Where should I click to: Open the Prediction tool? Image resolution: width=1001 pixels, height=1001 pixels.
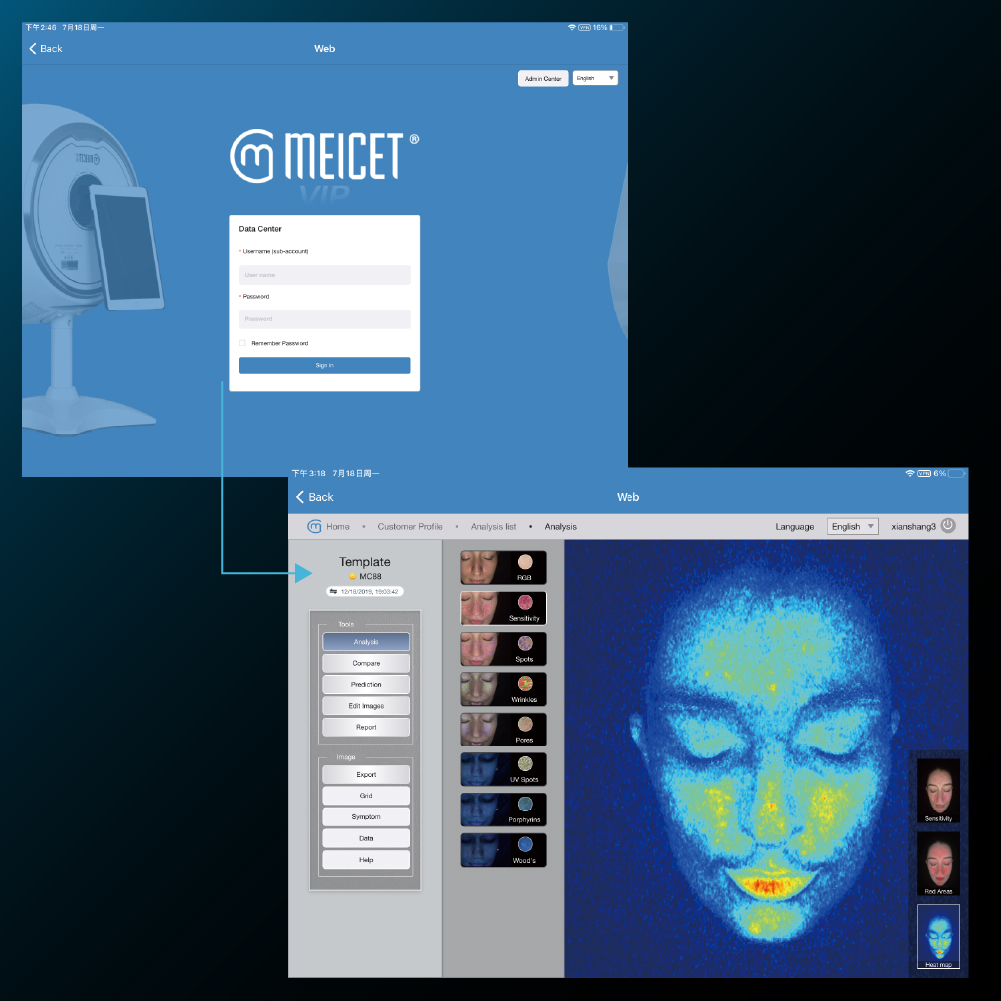[366, 684]
